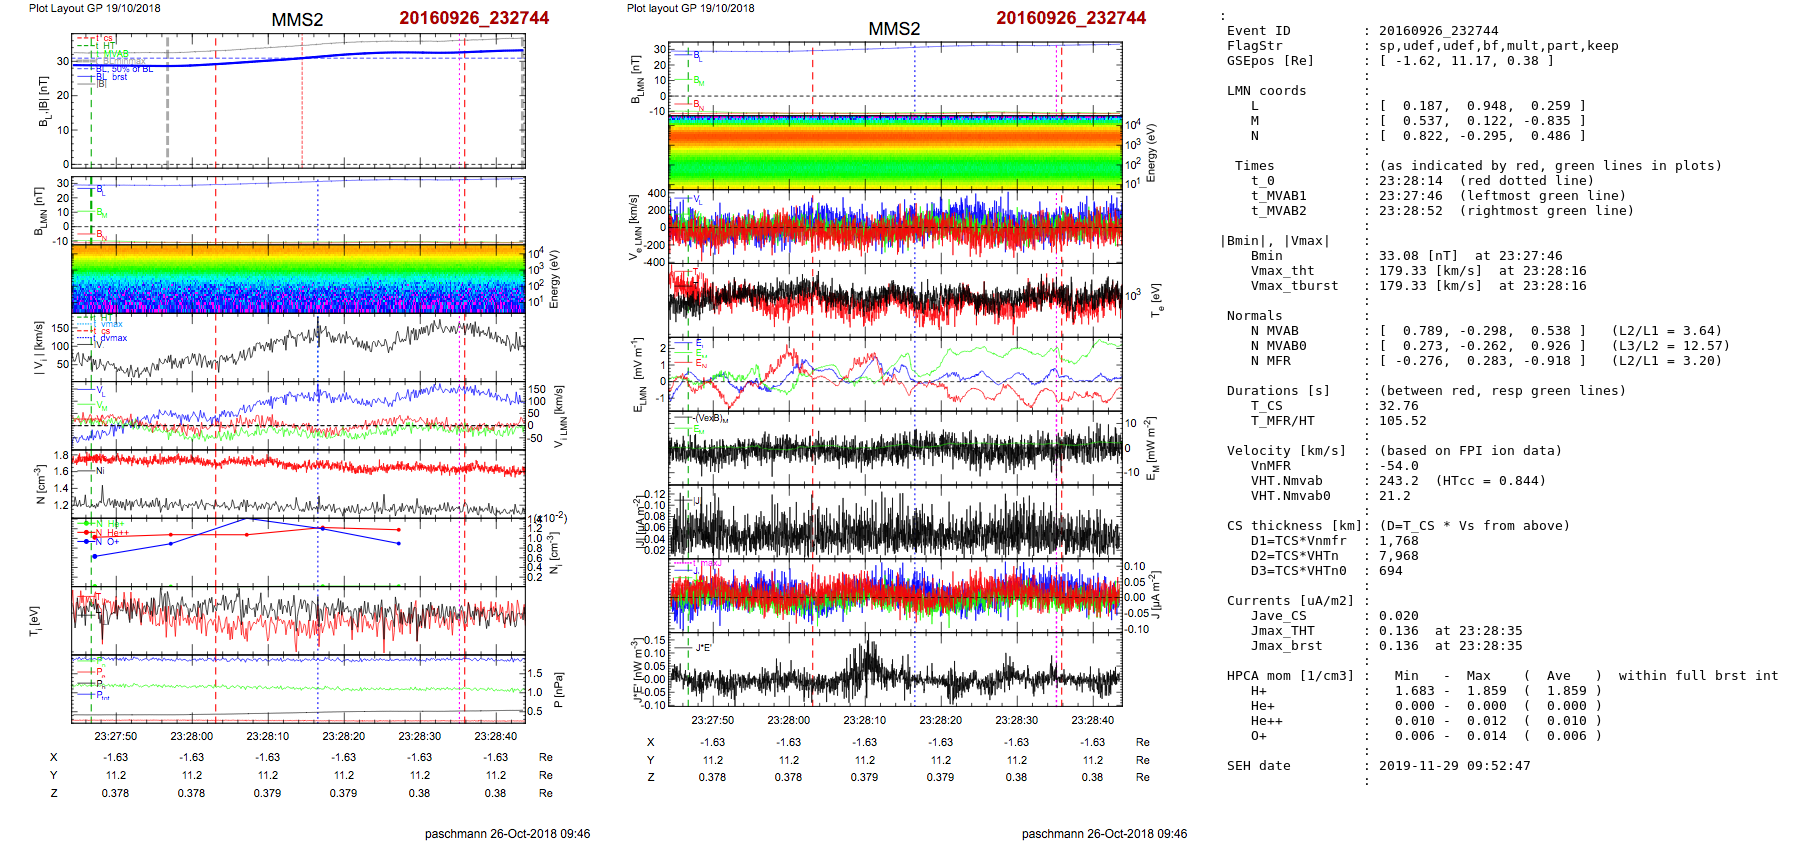The image size is (1804, 841).
Task: Click the MMS2 title above the left plot
Action: point(297,20)
